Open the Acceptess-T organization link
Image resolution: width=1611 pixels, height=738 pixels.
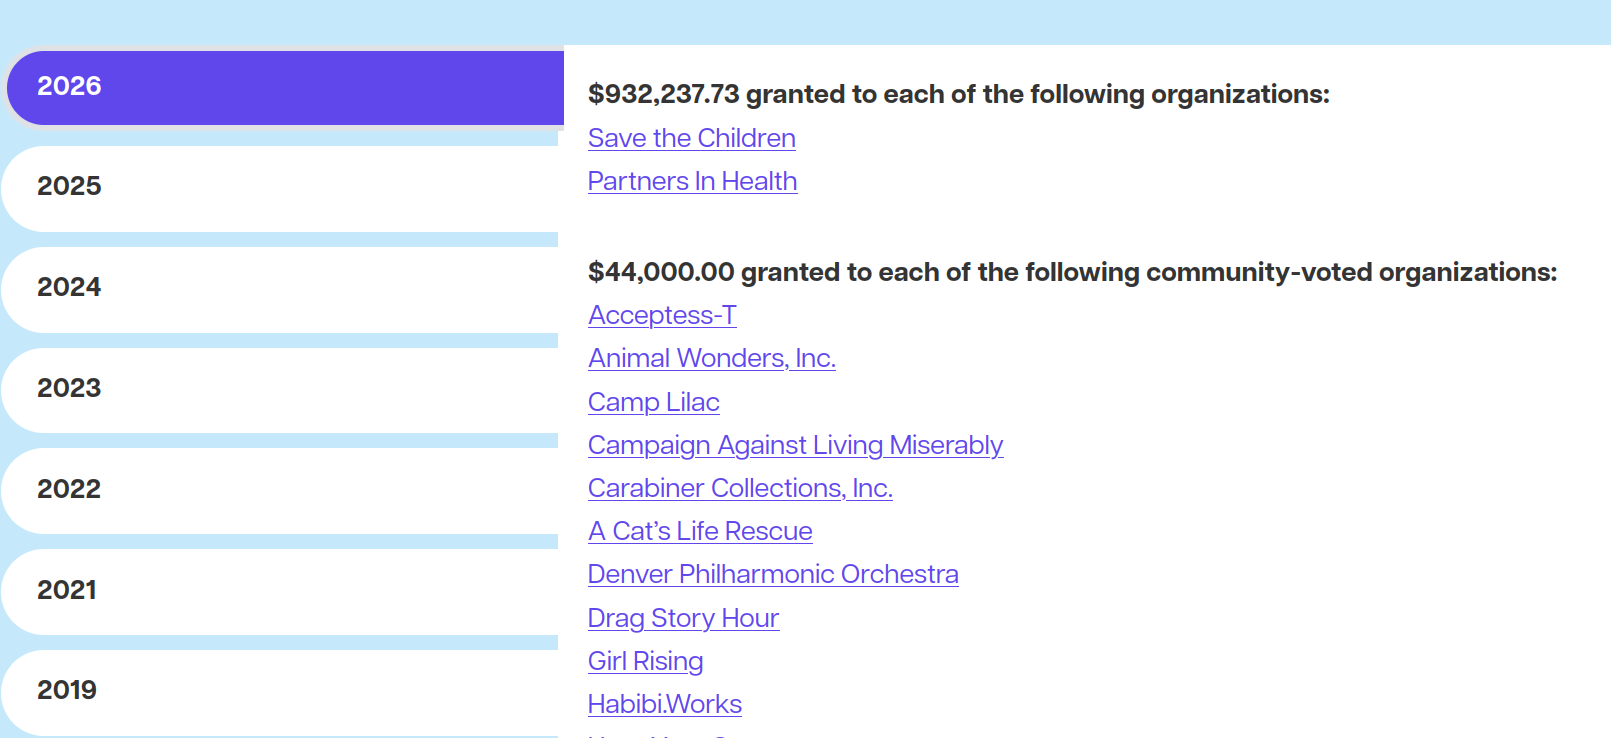[662, 315]
